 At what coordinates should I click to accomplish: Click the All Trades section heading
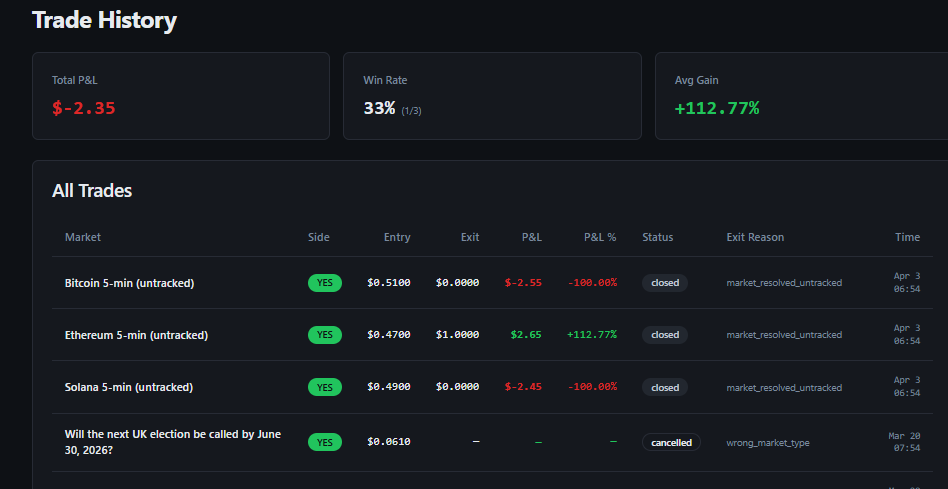tap(92, 191)
